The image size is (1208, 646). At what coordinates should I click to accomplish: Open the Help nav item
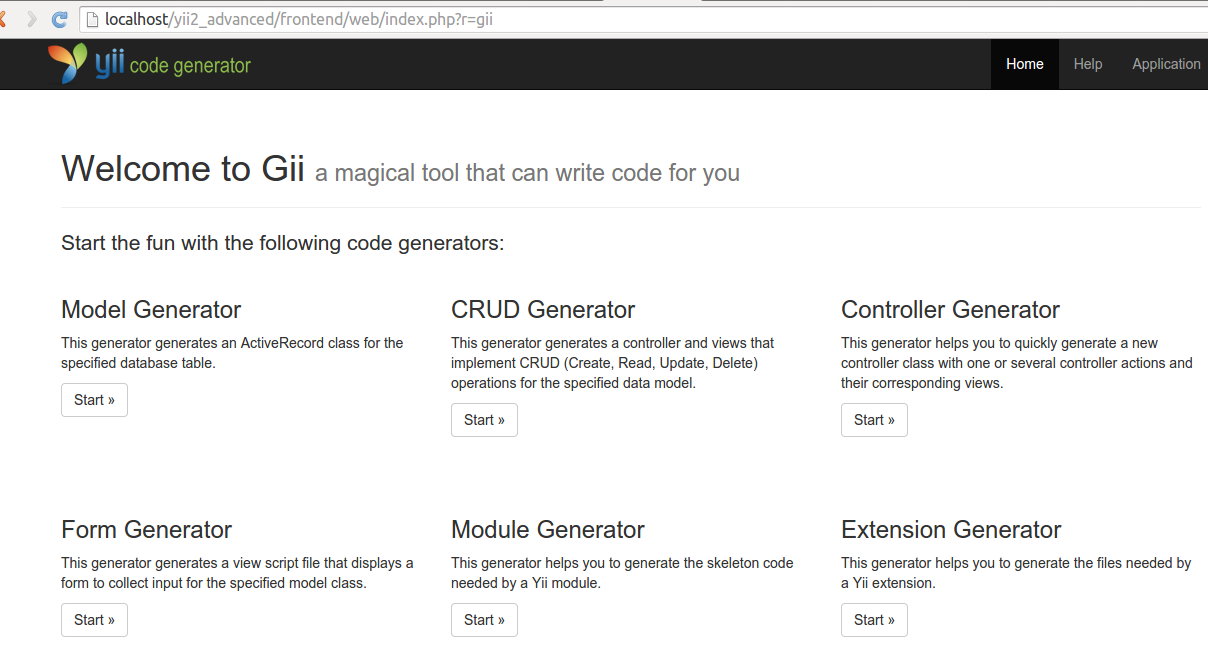1088,64
